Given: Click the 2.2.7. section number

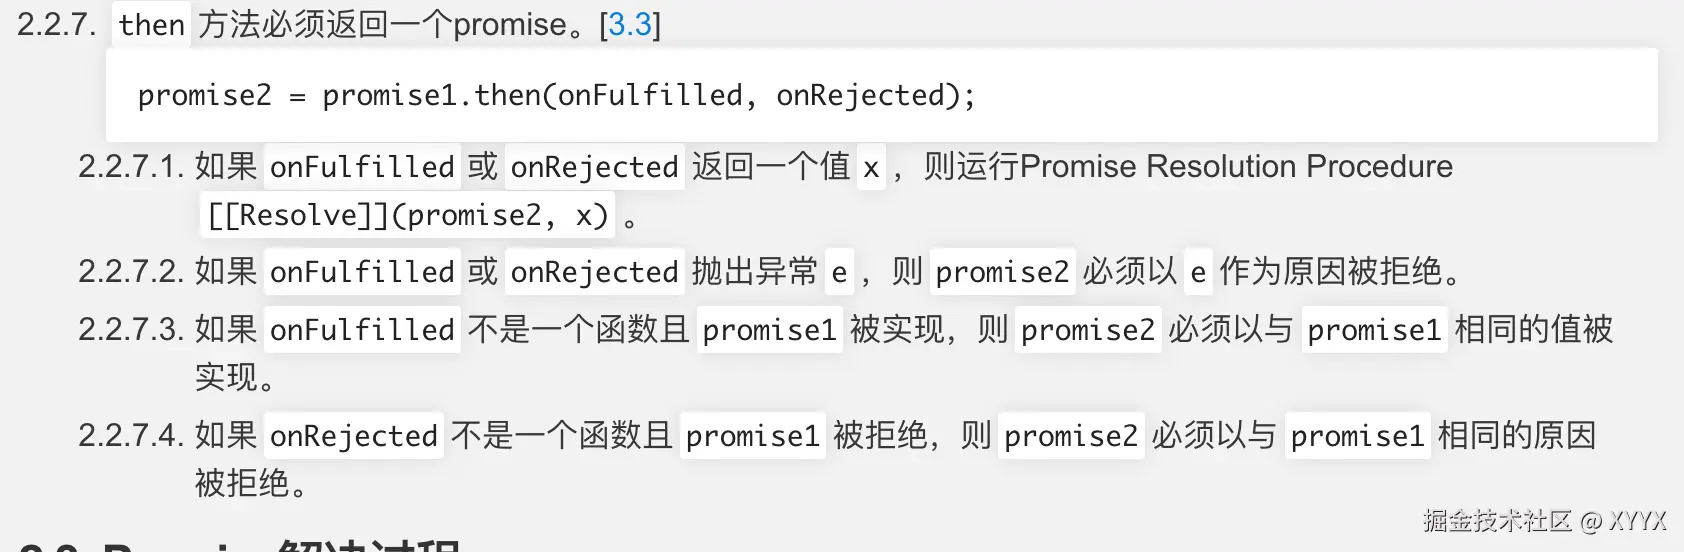Looking at the screenshot, I should pyautogui.click(x=57, y=24).
